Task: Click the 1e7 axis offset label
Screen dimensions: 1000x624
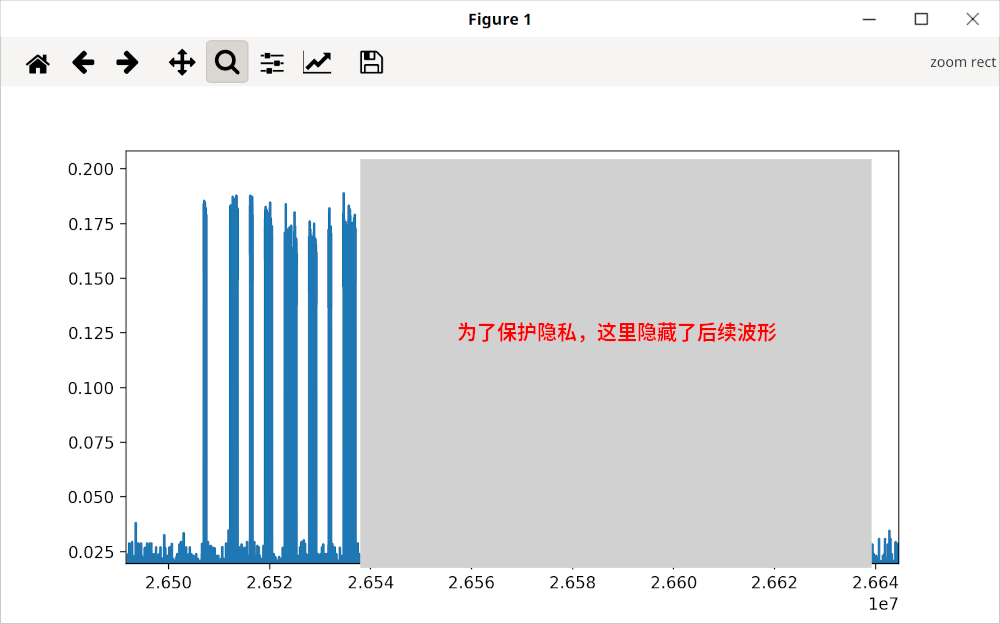Action: pyautogui.click(x=884, y=603)
